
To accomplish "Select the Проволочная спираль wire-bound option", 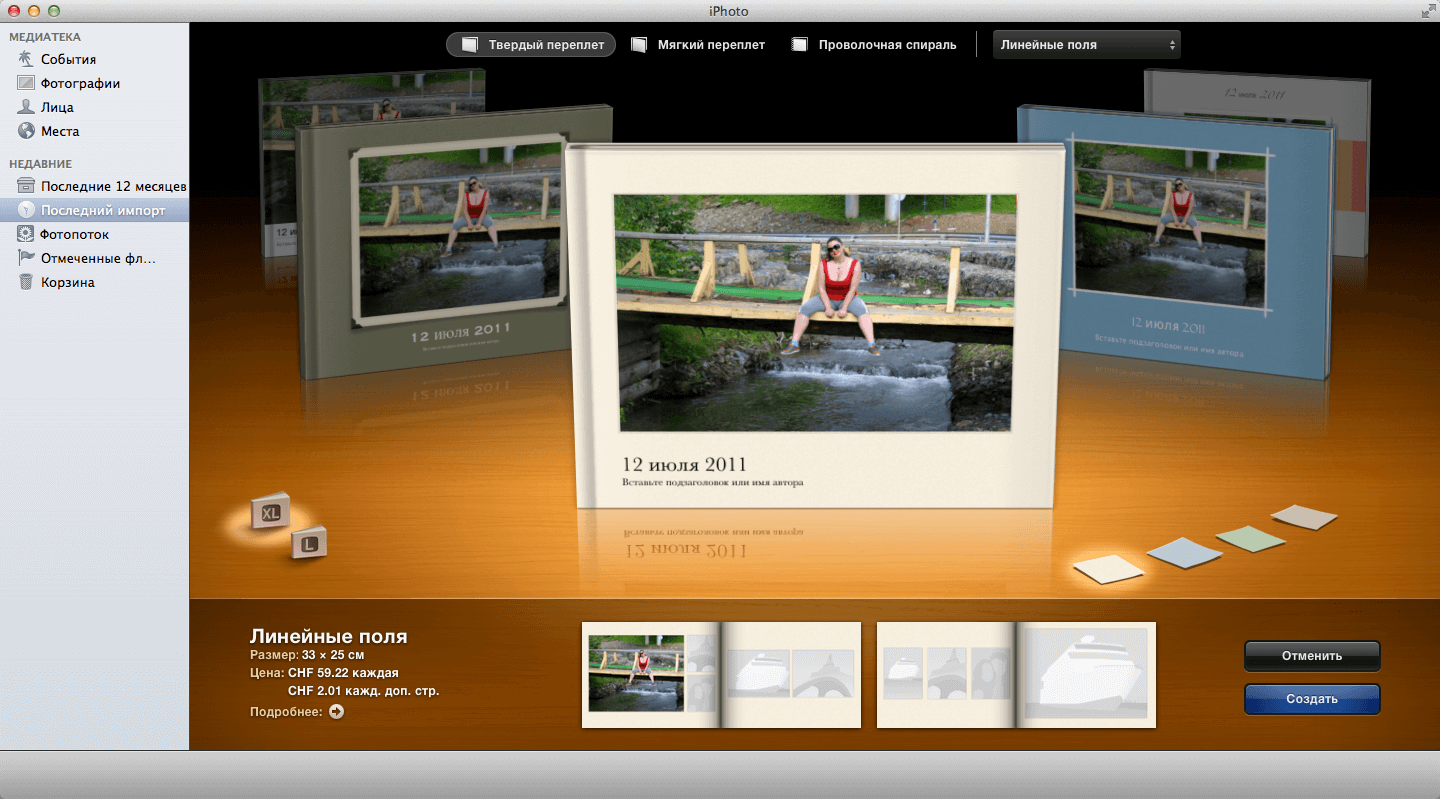I will 874,45.
